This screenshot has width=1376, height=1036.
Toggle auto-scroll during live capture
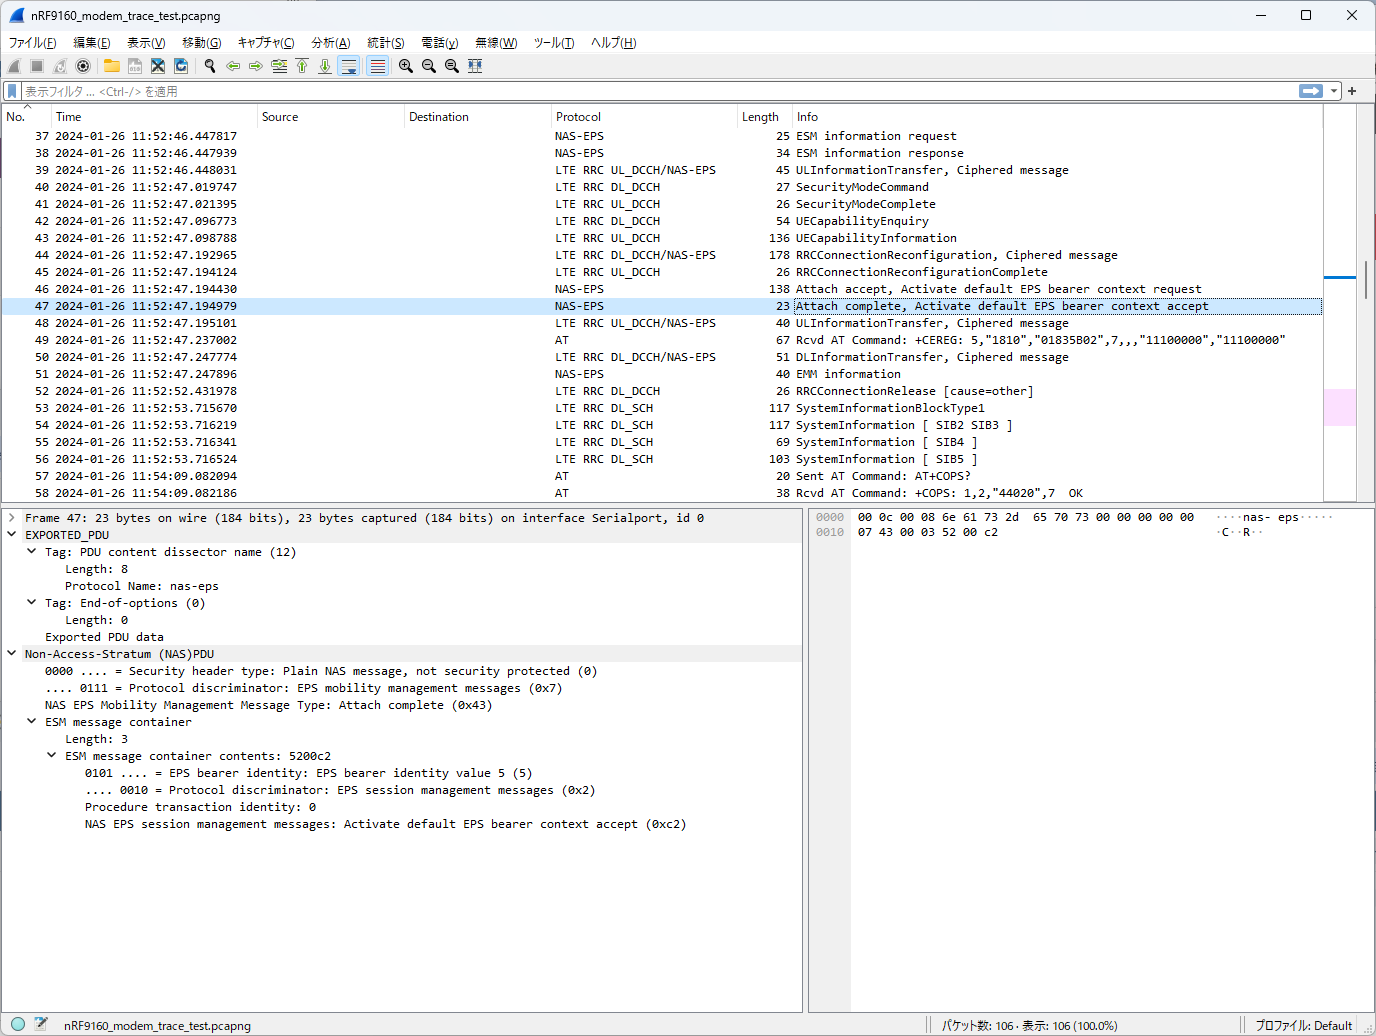tap(349, 66)
